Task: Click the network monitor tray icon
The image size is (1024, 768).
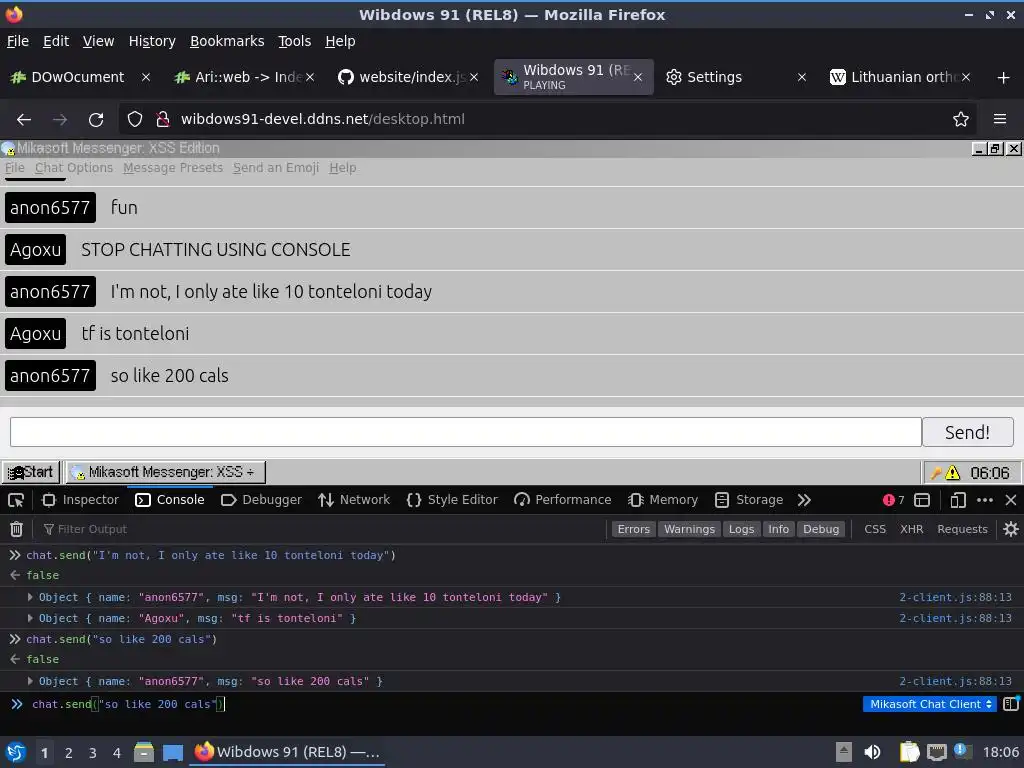Action: 936,752
